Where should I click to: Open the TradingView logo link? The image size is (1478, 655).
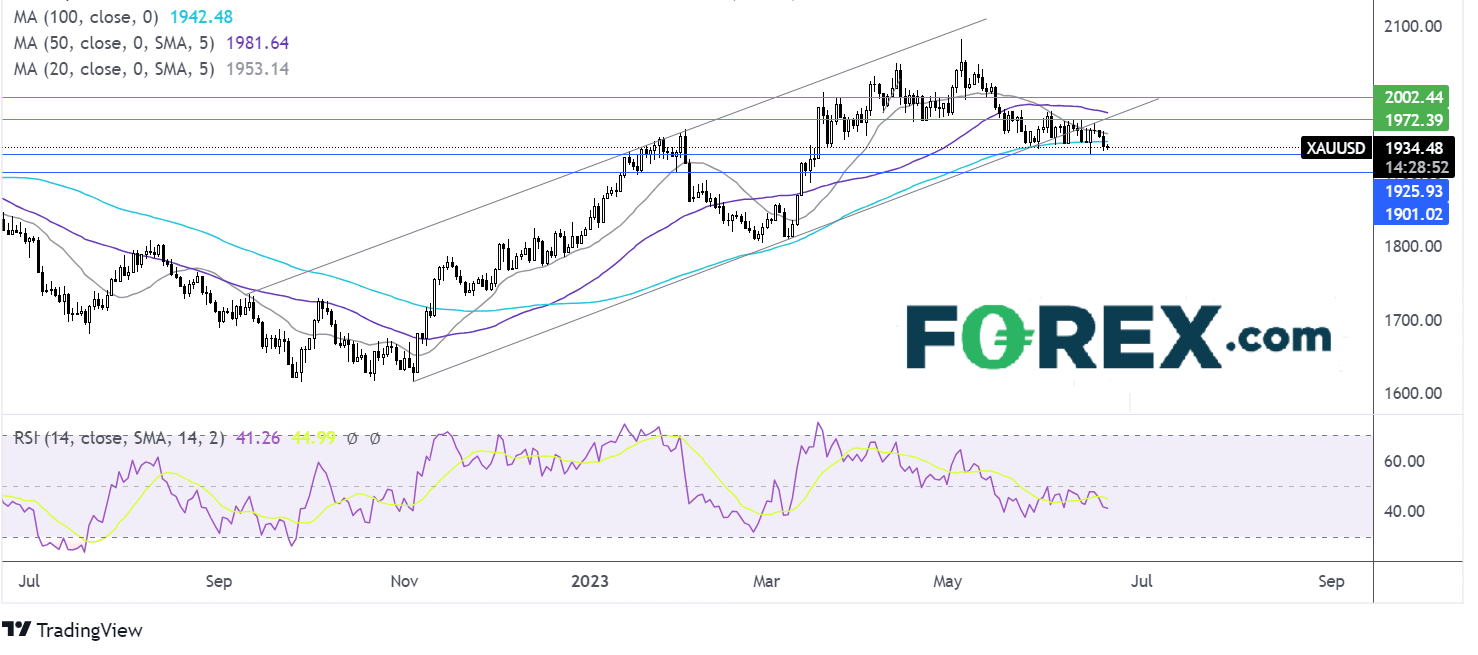click(73, 630)
